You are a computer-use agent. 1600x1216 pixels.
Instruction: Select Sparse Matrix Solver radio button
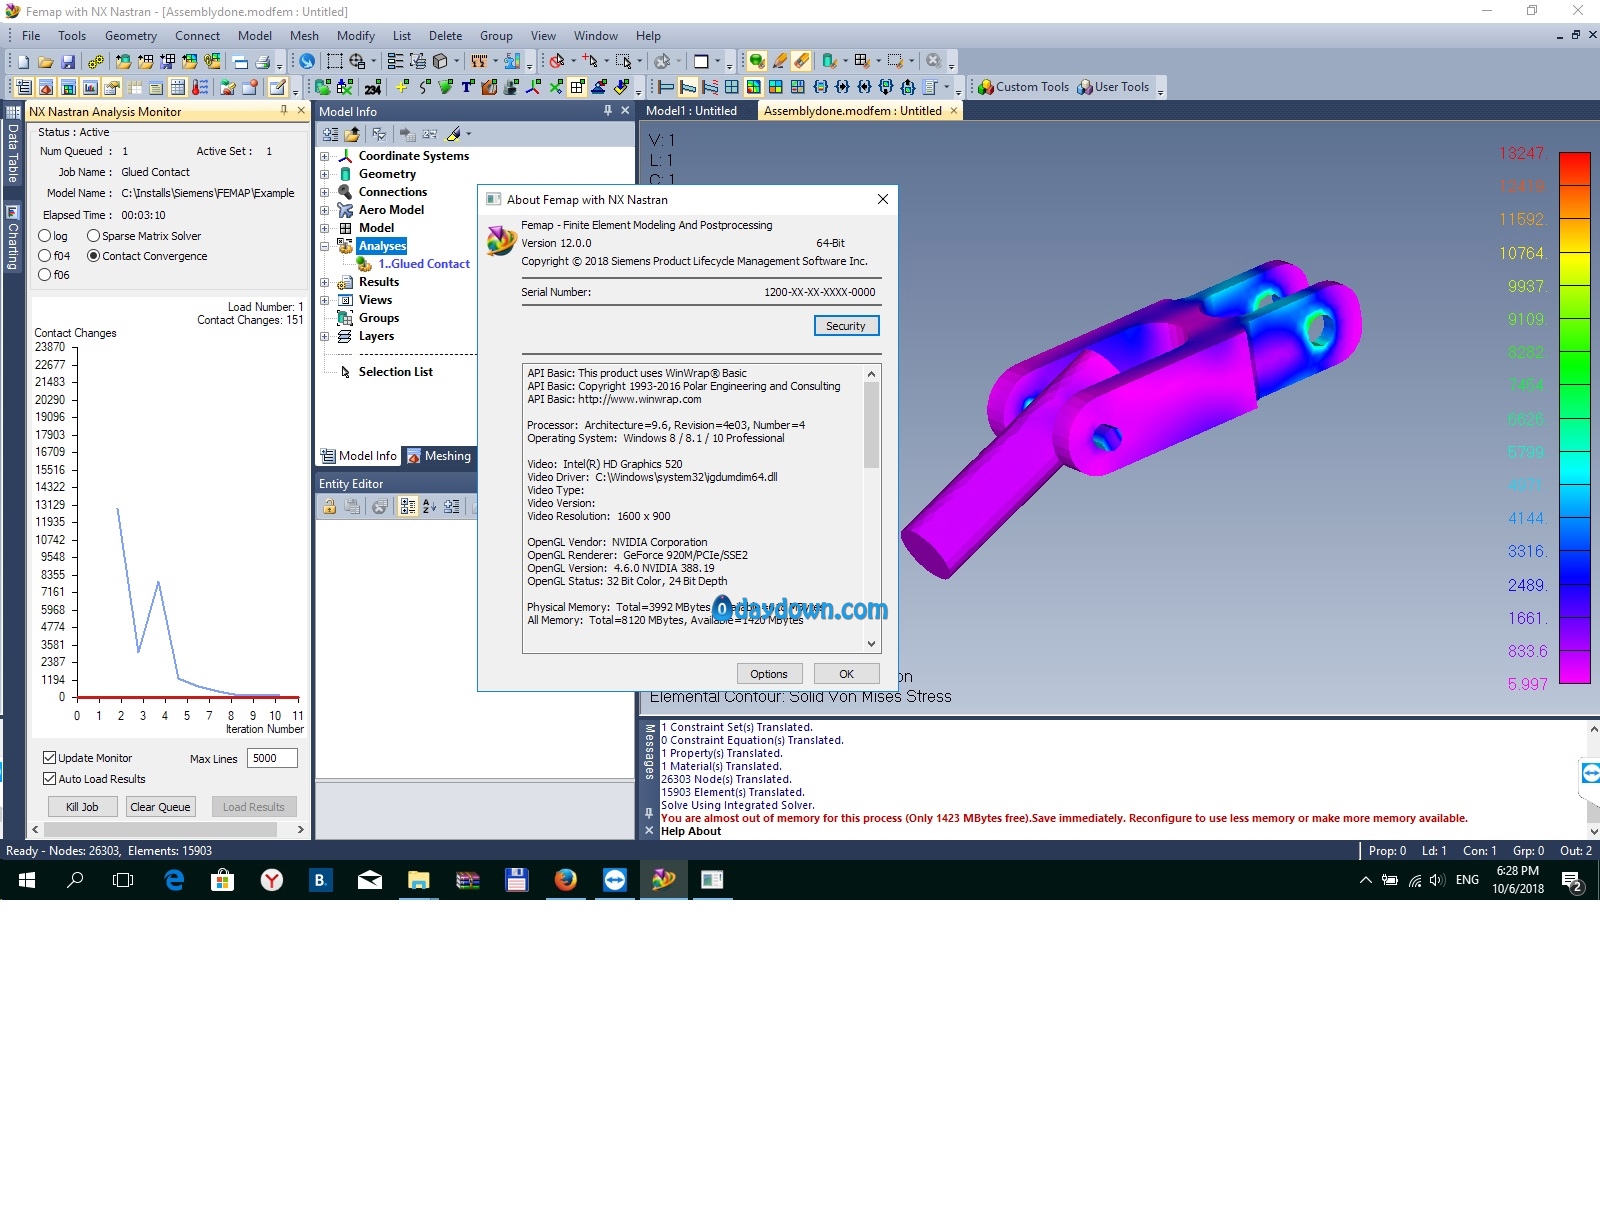94,236
